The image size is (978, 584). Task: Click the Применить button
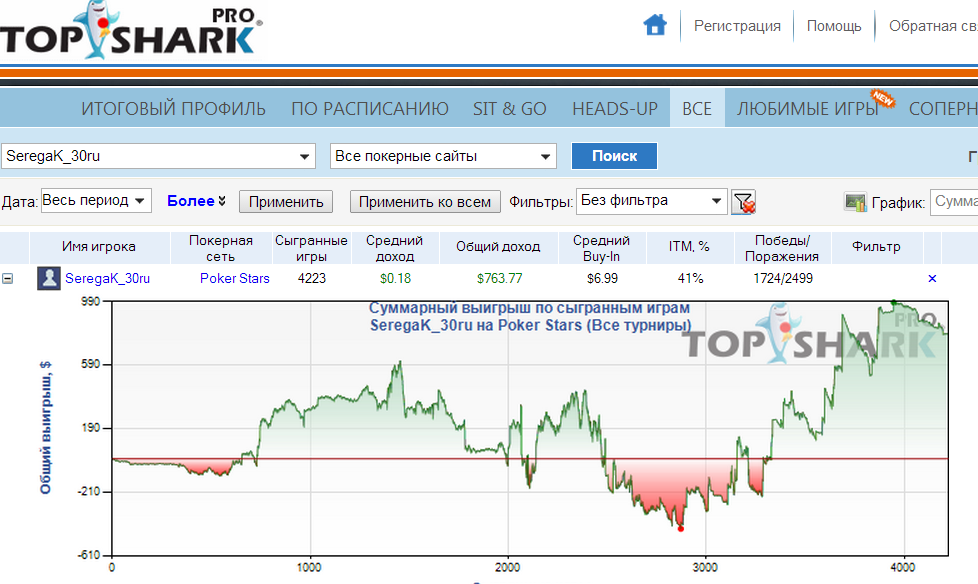286,202
